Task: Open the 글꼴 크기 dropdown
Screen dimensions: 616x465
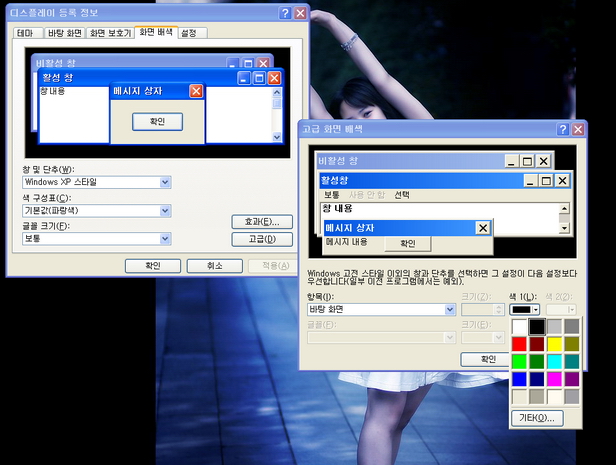Action: tap(165, 239)
